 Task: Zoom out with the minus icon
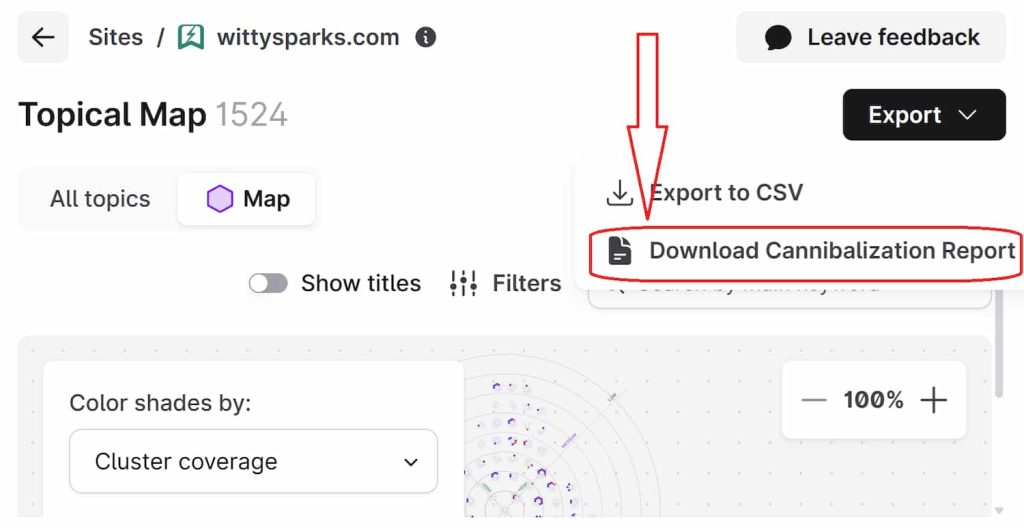[x=814, y=400]
